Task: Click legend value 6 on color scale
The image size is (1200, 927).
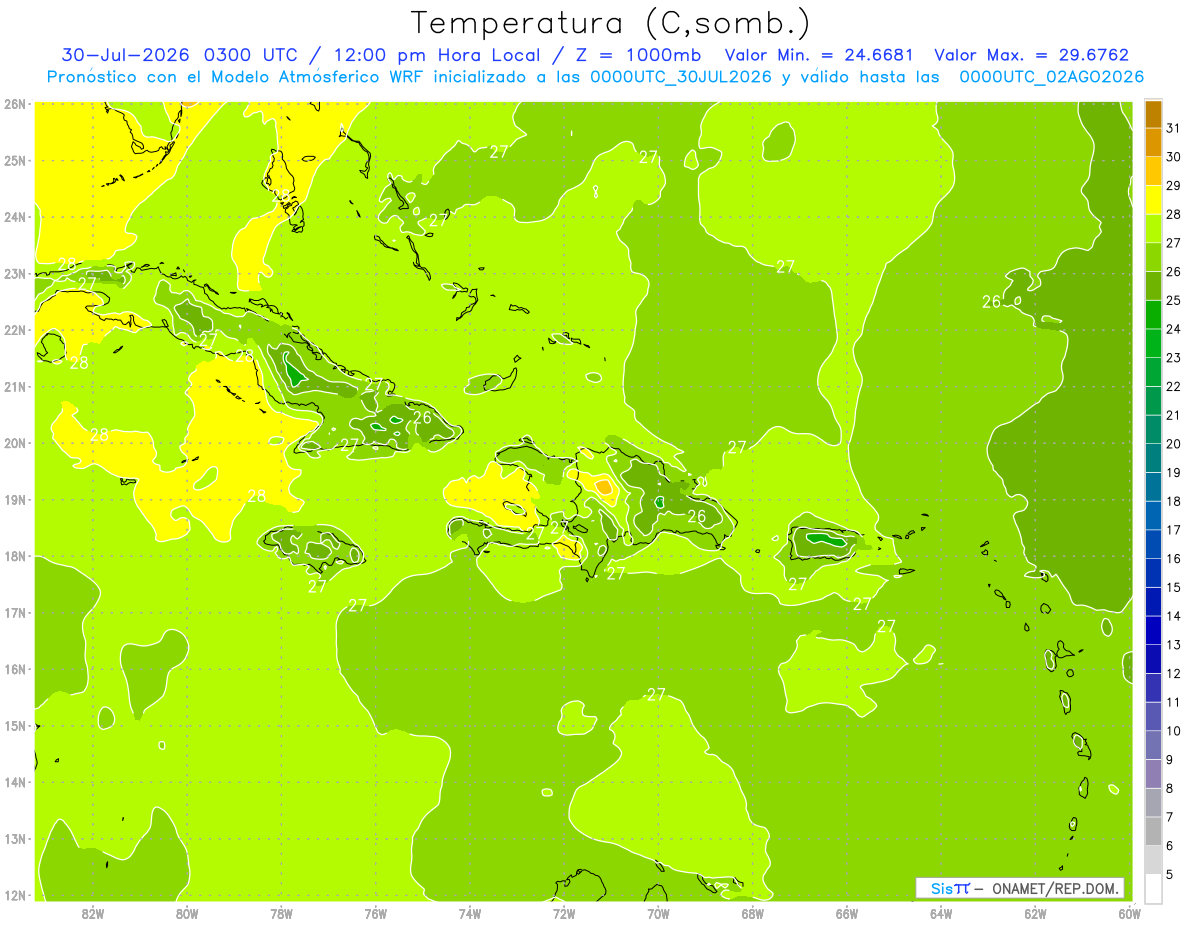Action: click(x=1170, y=846)
